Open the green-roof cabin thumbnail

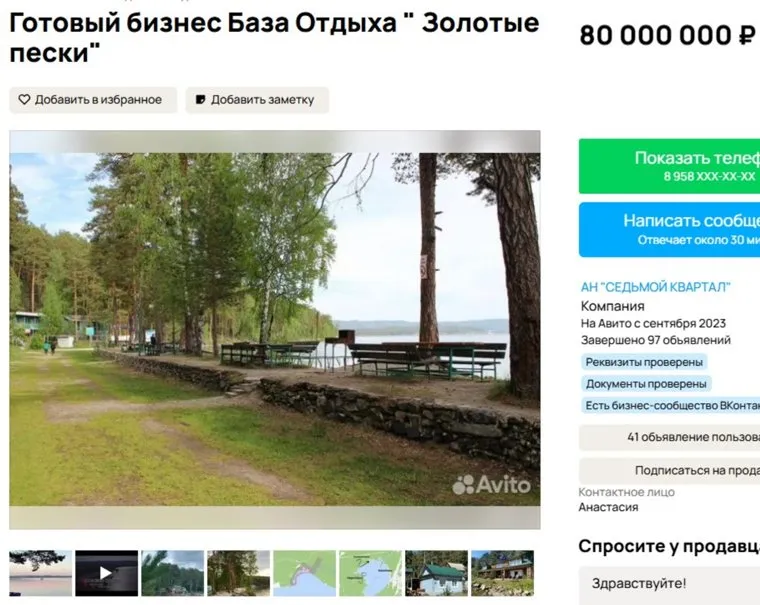tap(437, 573)
